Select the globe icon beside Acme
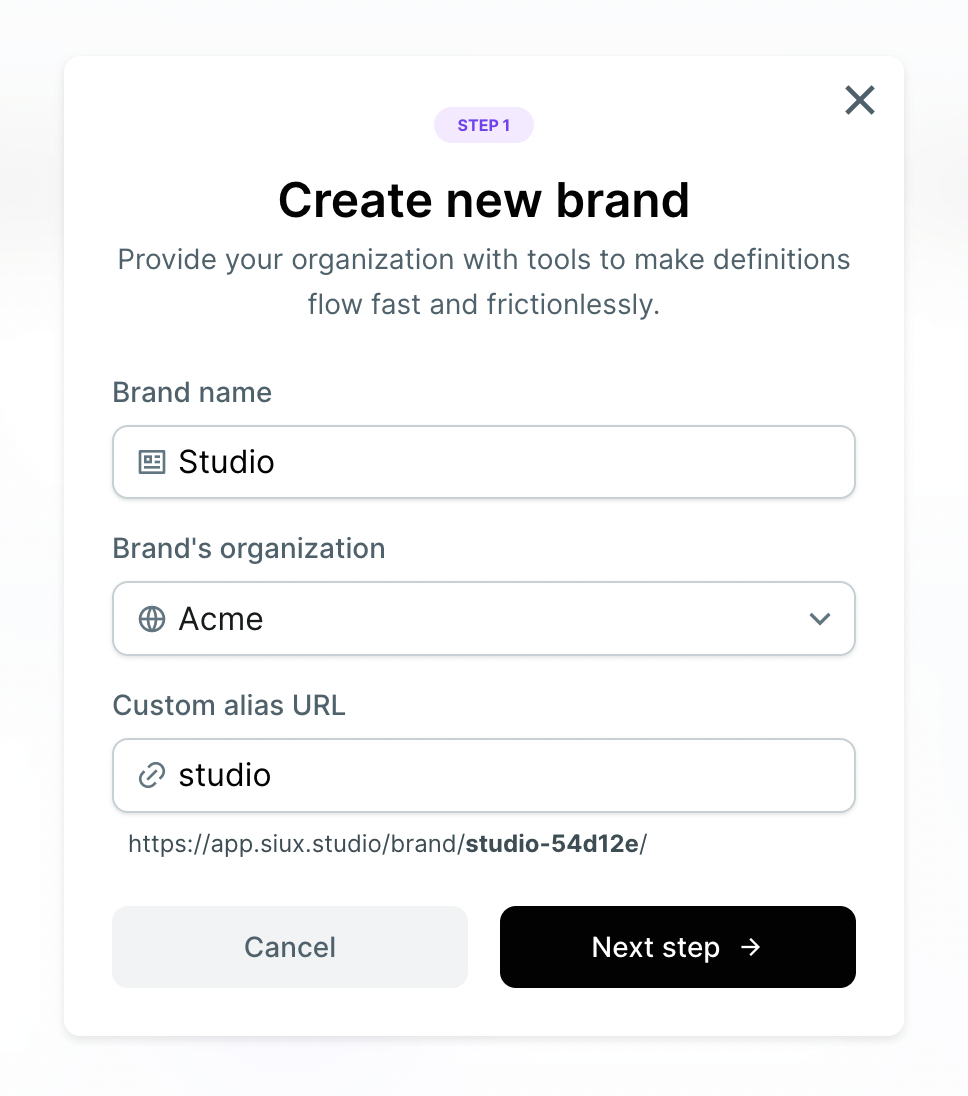 point(151,618)
